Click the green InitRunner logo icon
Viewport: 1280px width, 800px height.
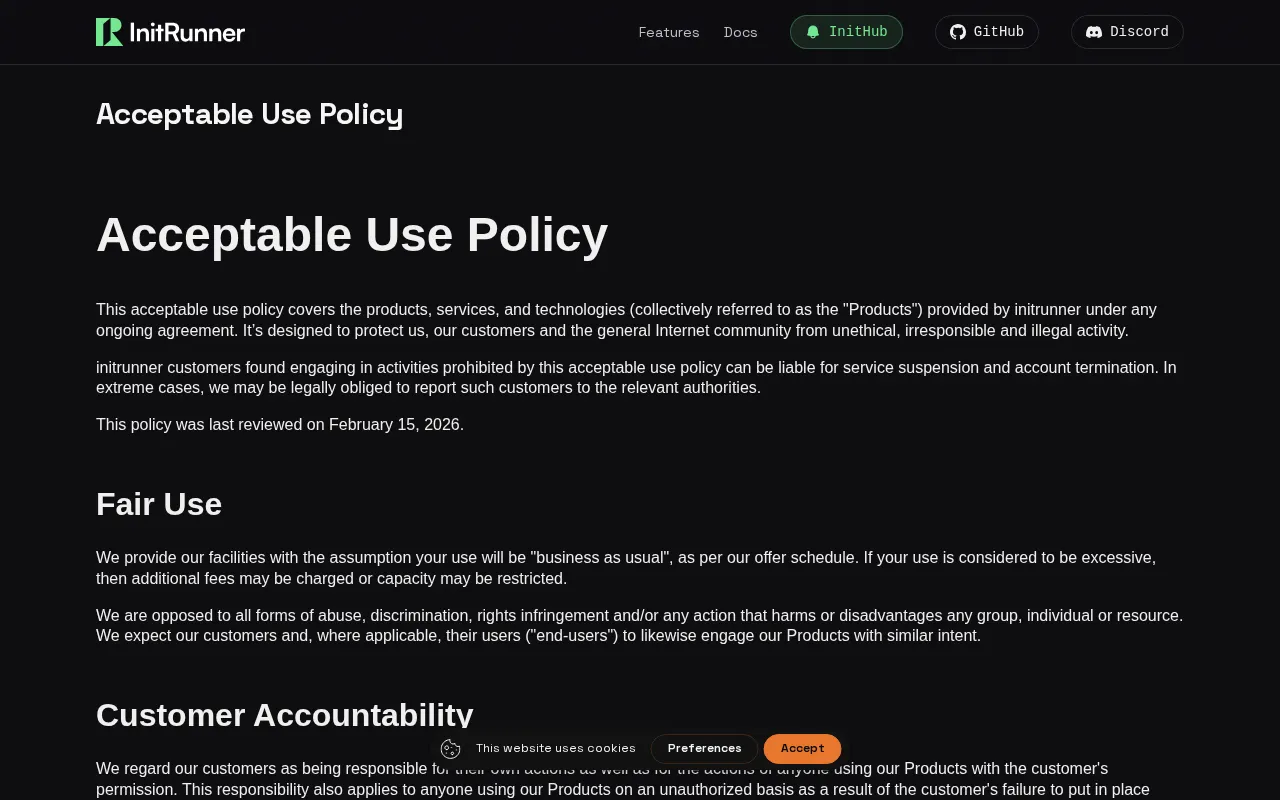click(109, 32)
